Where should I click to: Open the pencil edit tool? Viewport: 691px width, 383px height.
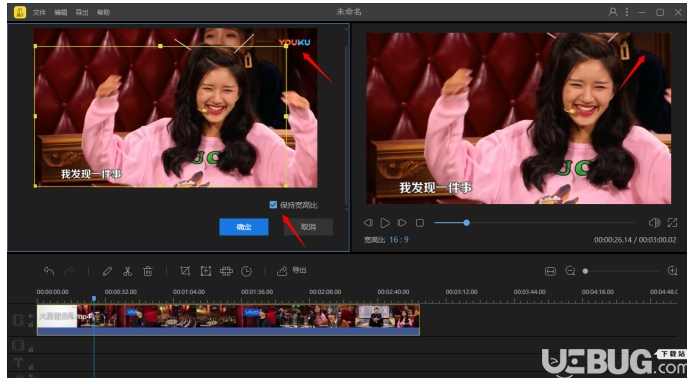coord(107,271)
